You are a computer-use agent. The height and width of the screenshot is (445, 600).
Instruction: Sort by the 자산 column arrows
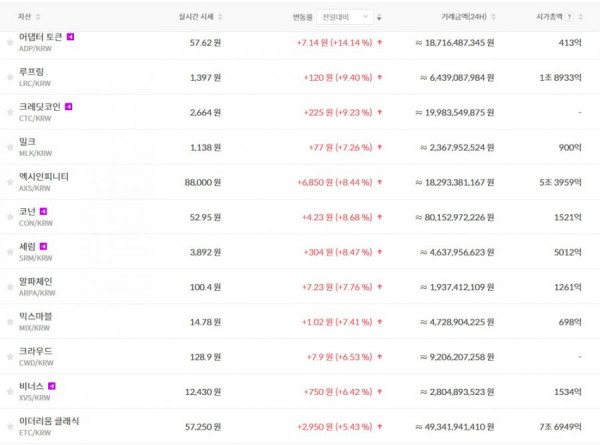(x=38, y=17)
